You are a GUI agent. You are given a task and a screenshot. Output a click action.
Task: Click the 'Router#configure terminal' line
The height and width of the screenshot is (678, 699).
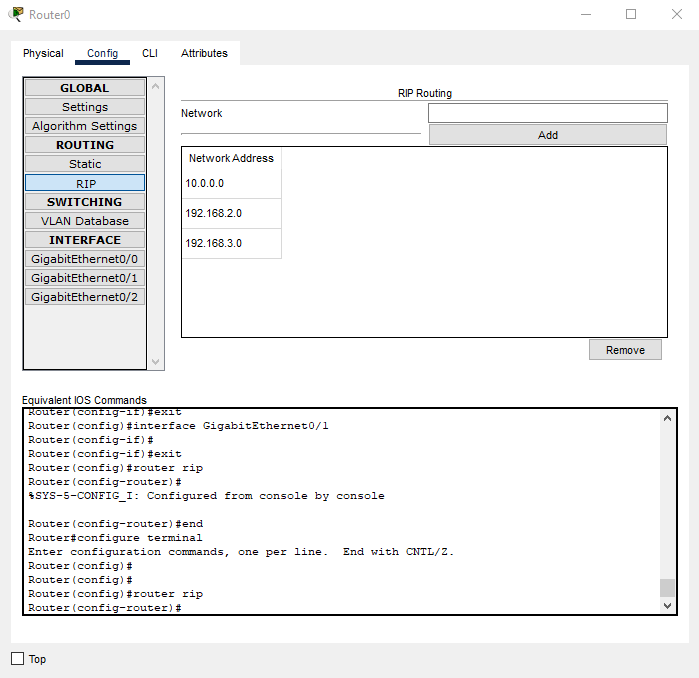point(115,538)
